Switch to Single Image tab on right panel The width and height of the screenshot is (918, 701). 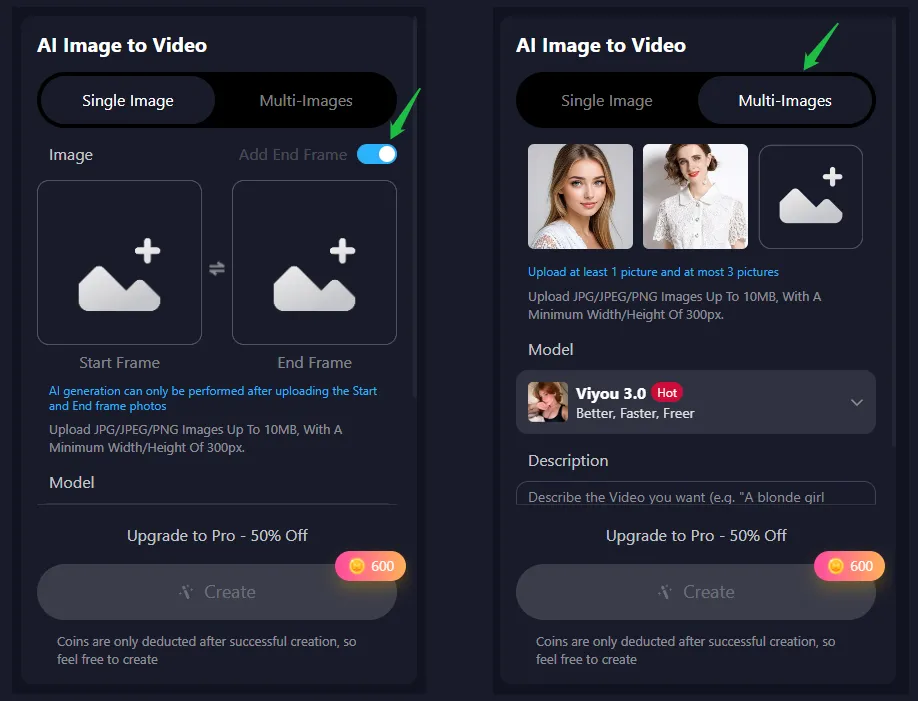(606, 100)
